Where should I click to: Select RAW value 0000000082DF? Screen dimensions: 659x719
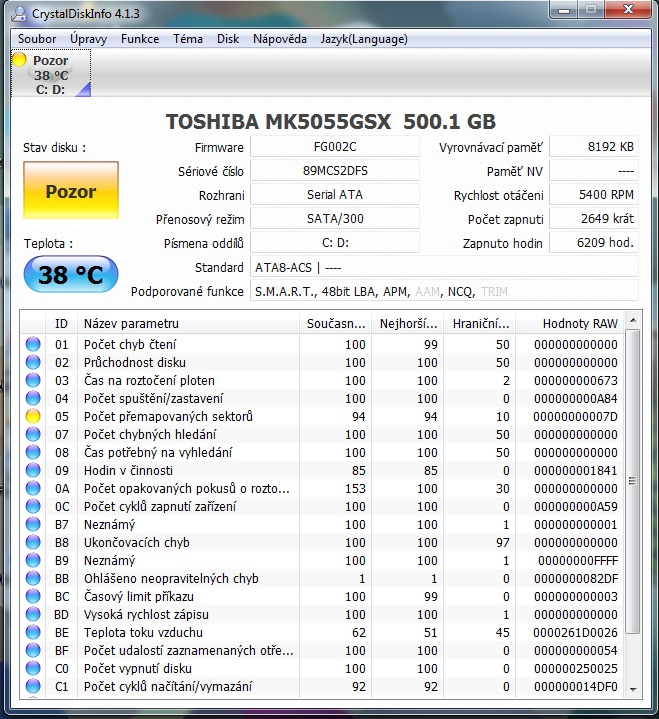click(x=576, y=578)
